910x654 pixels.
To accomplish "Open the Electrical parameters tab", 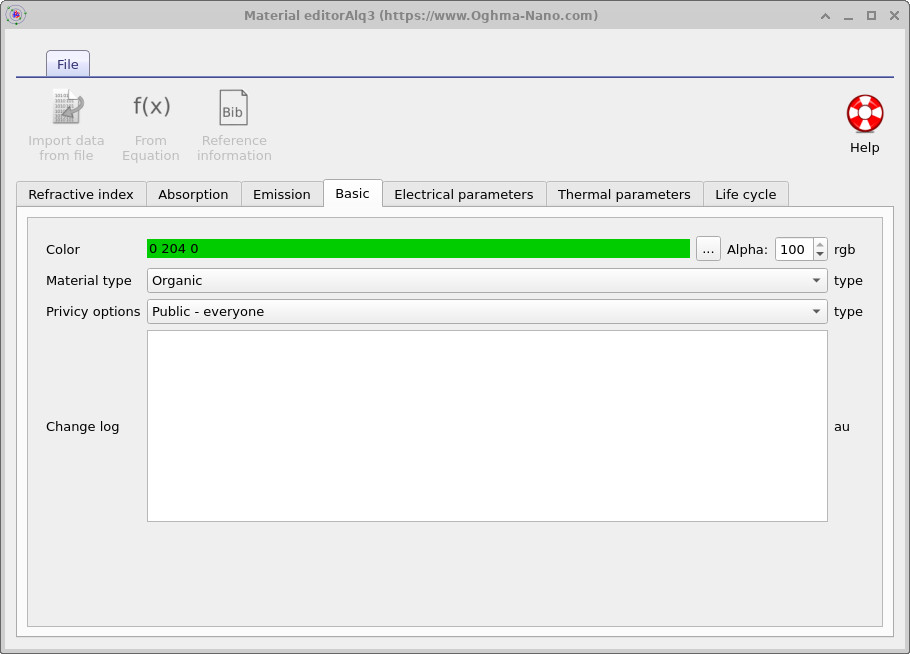I will [x=464, y=194].
